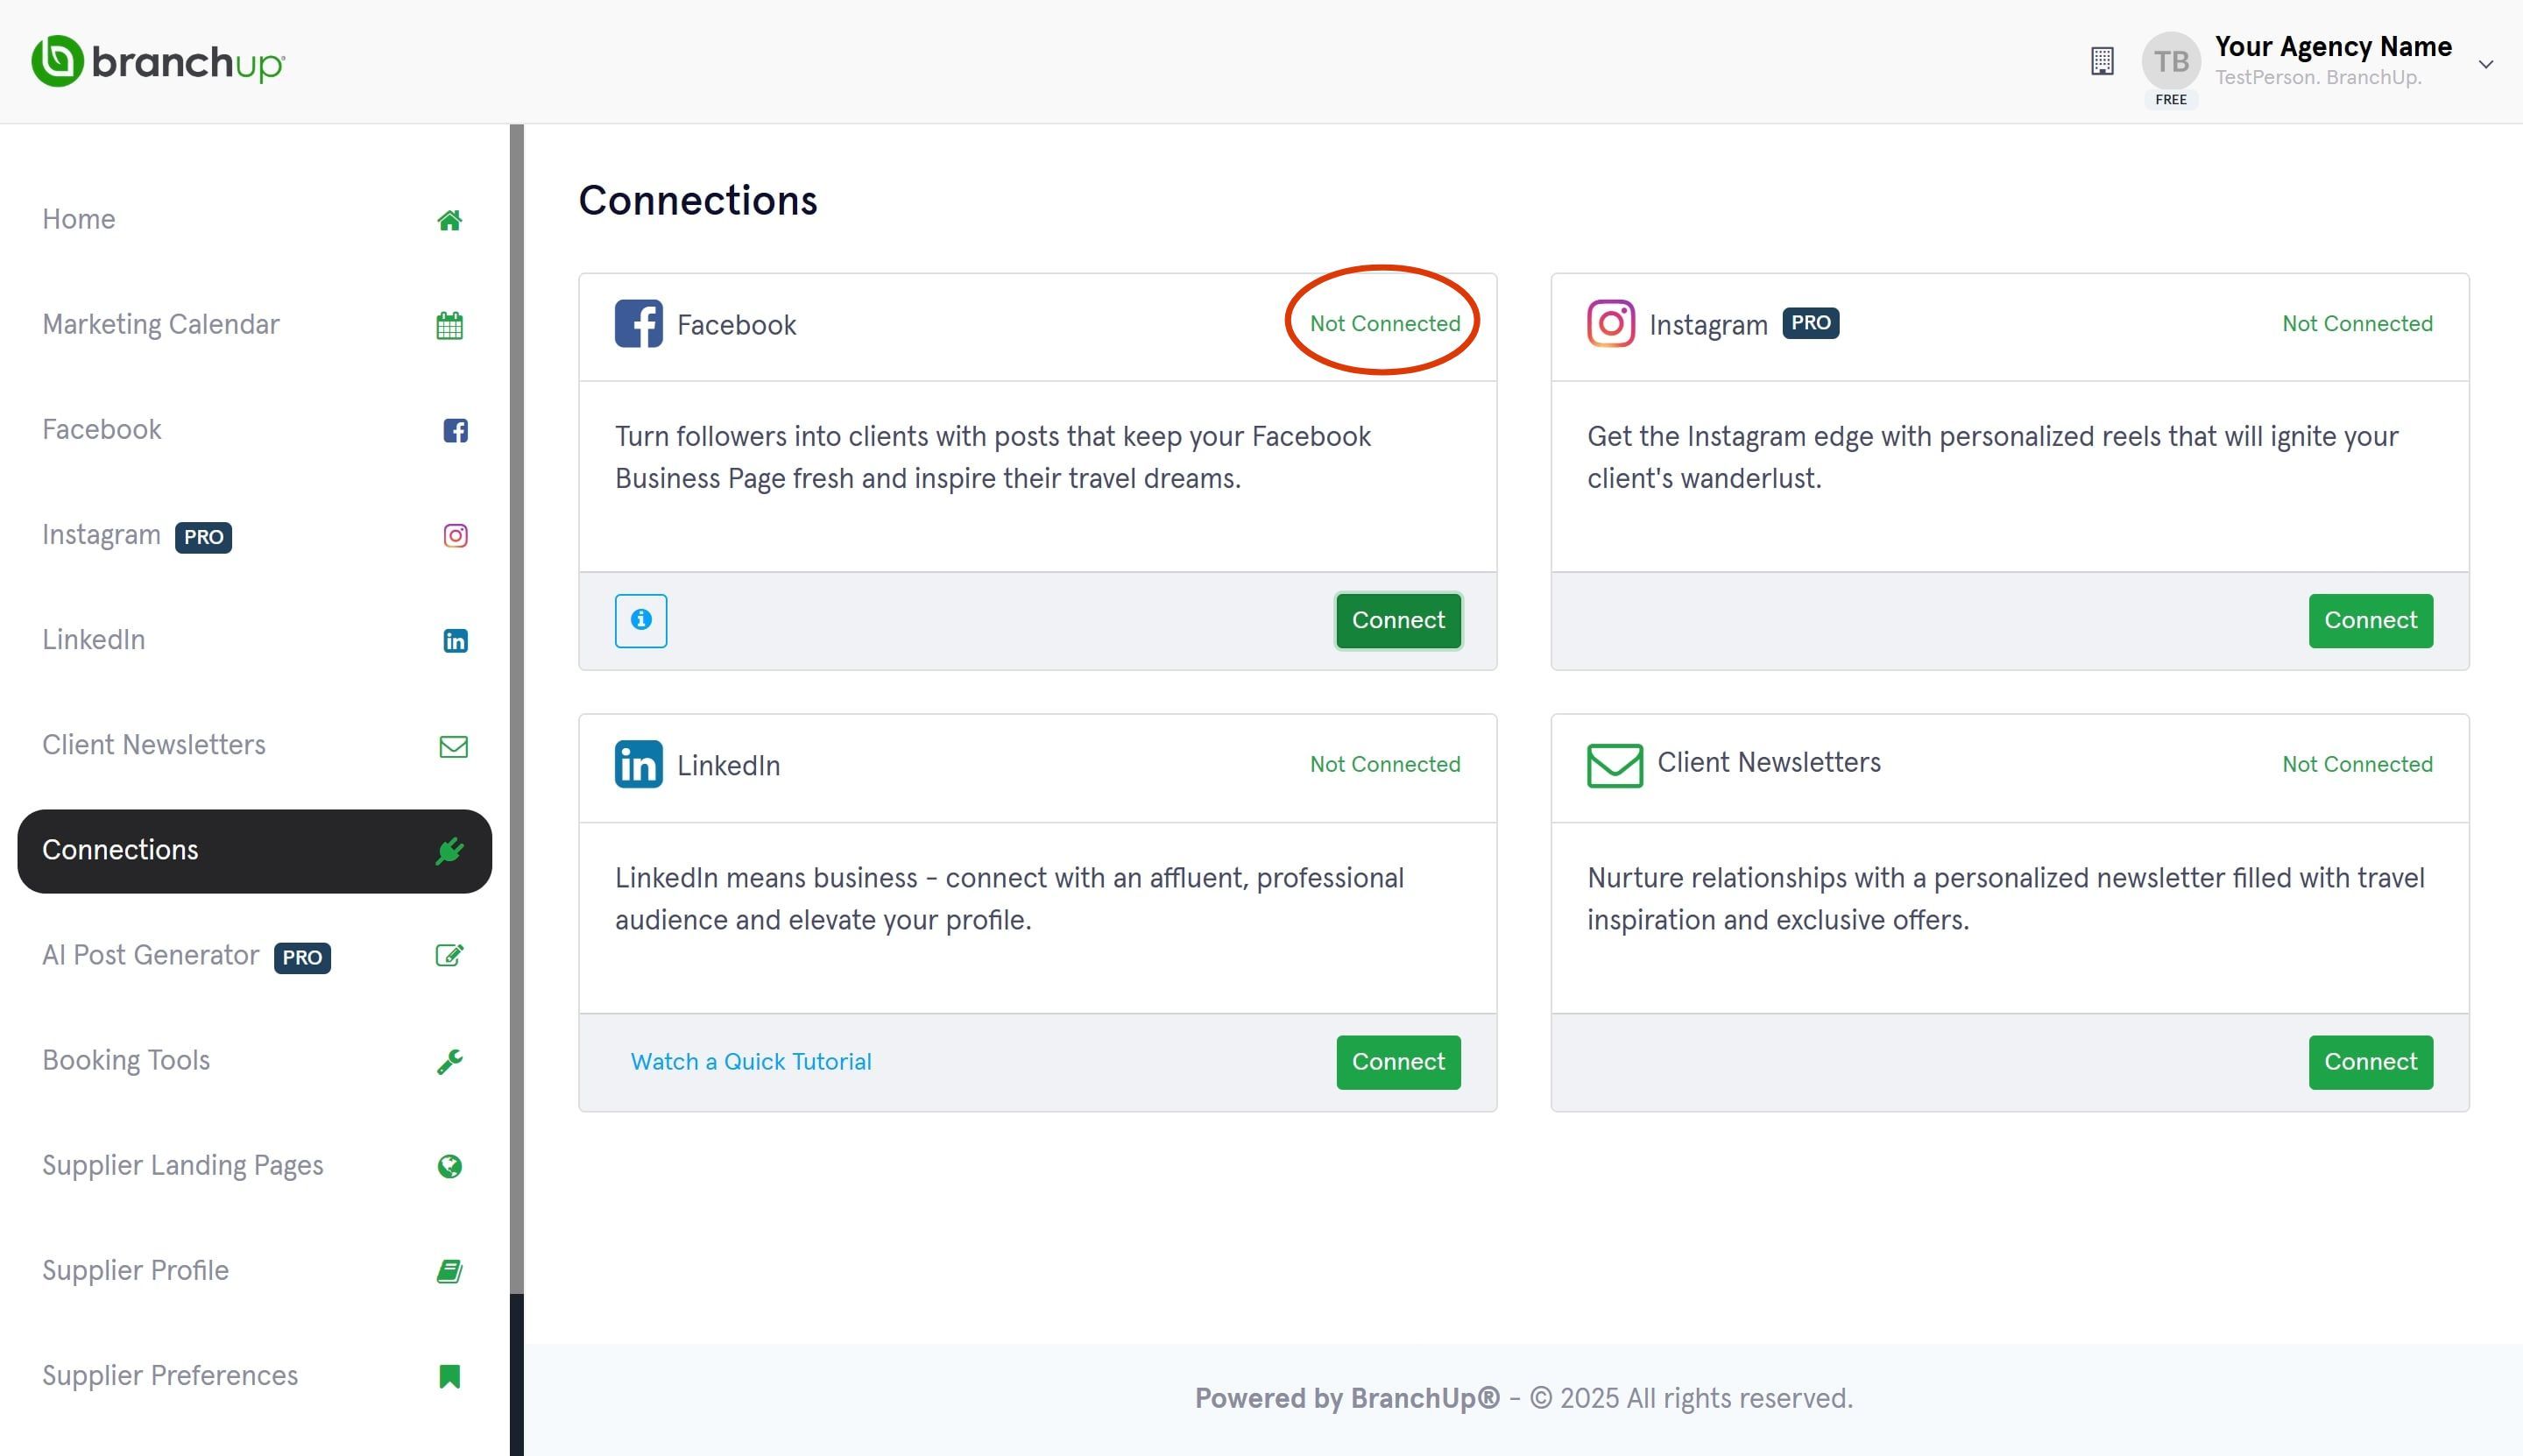Click Connect for Client Newsletters
This screenshot has height=1456, width=2523.
point(2369,1062)
